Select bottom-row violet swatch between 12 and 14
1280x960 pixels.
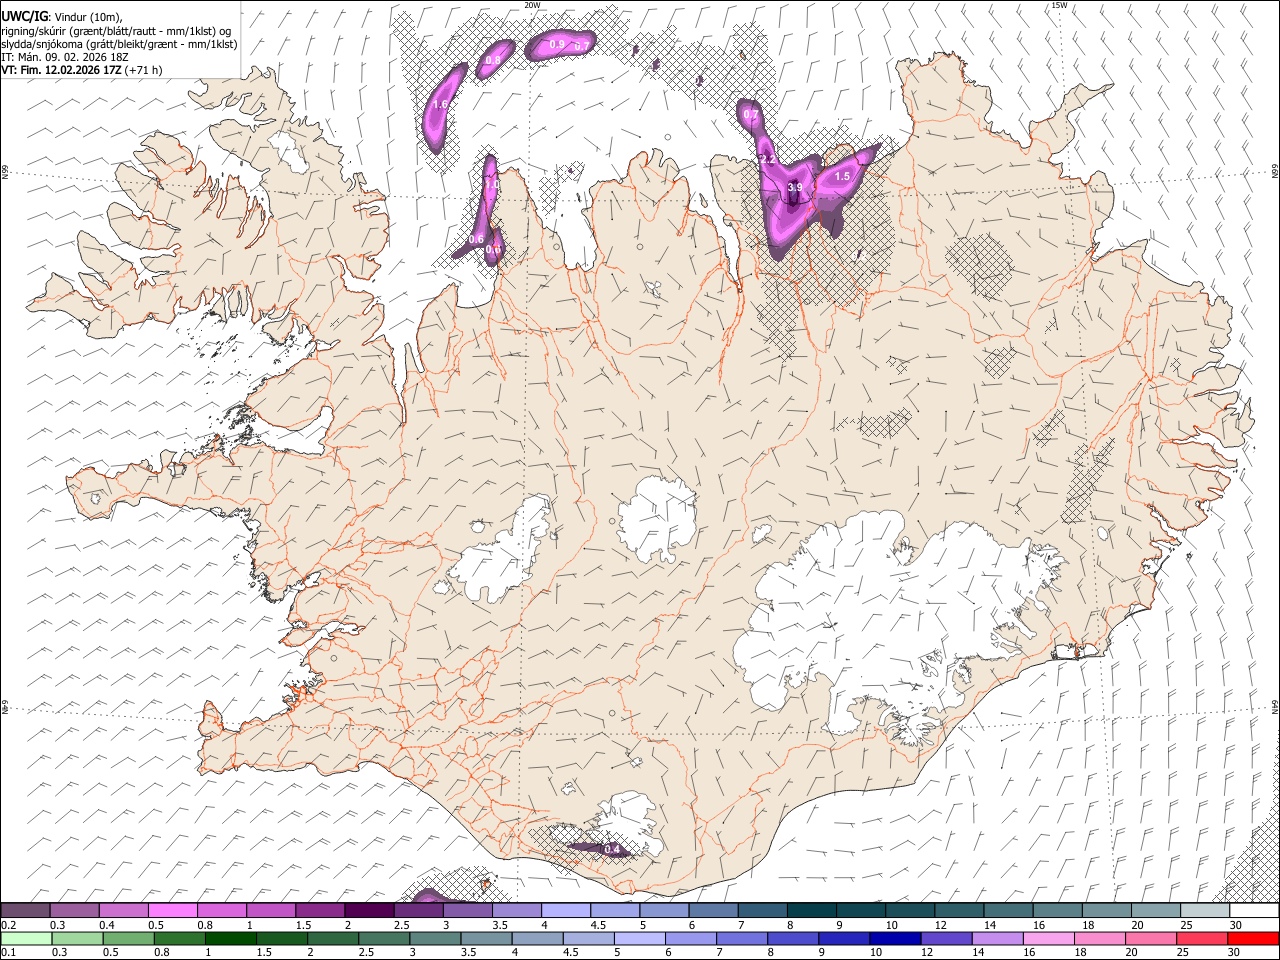pos(945,938)
